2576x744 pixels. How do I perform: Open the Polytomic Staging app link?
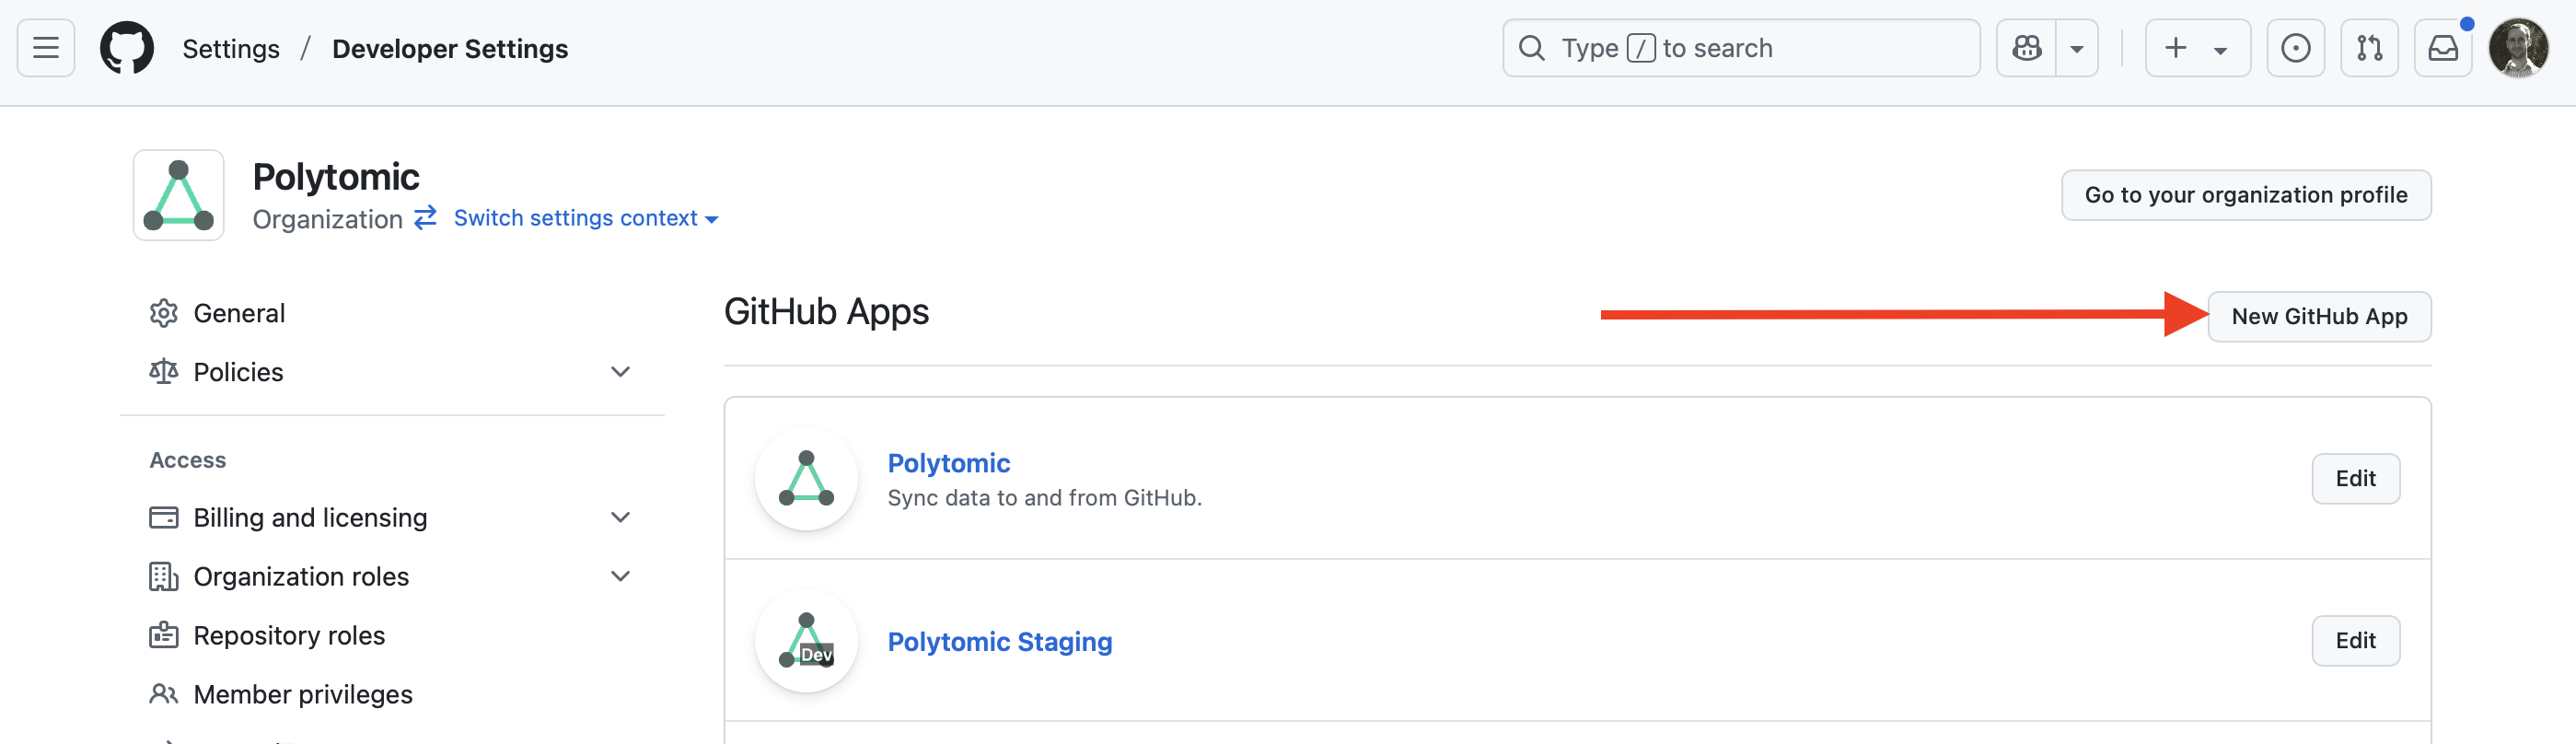(x=1000, y=641)
